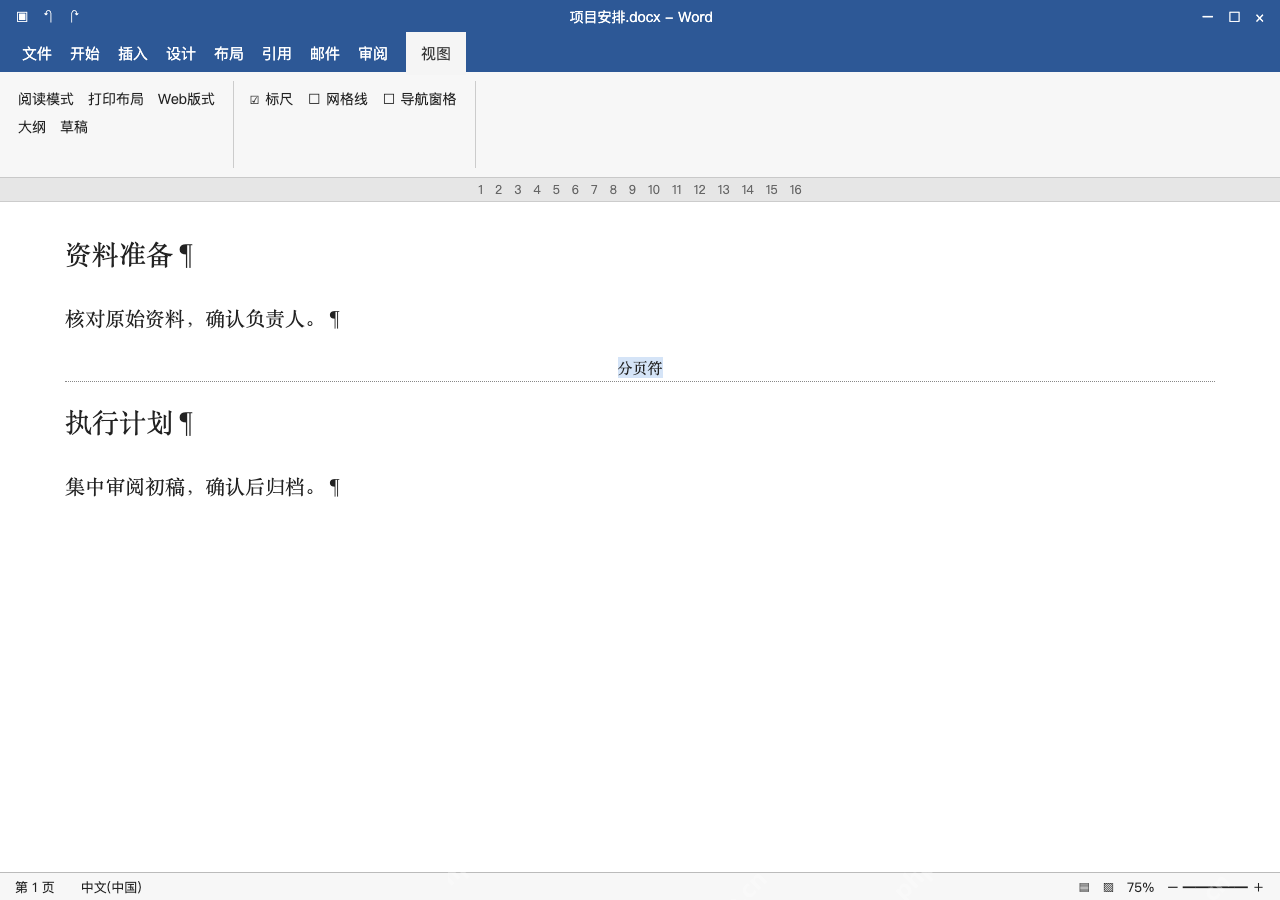Click the zoom slider track
The width and height of the screenshot is (1280, 900).
click(1215, 887)
